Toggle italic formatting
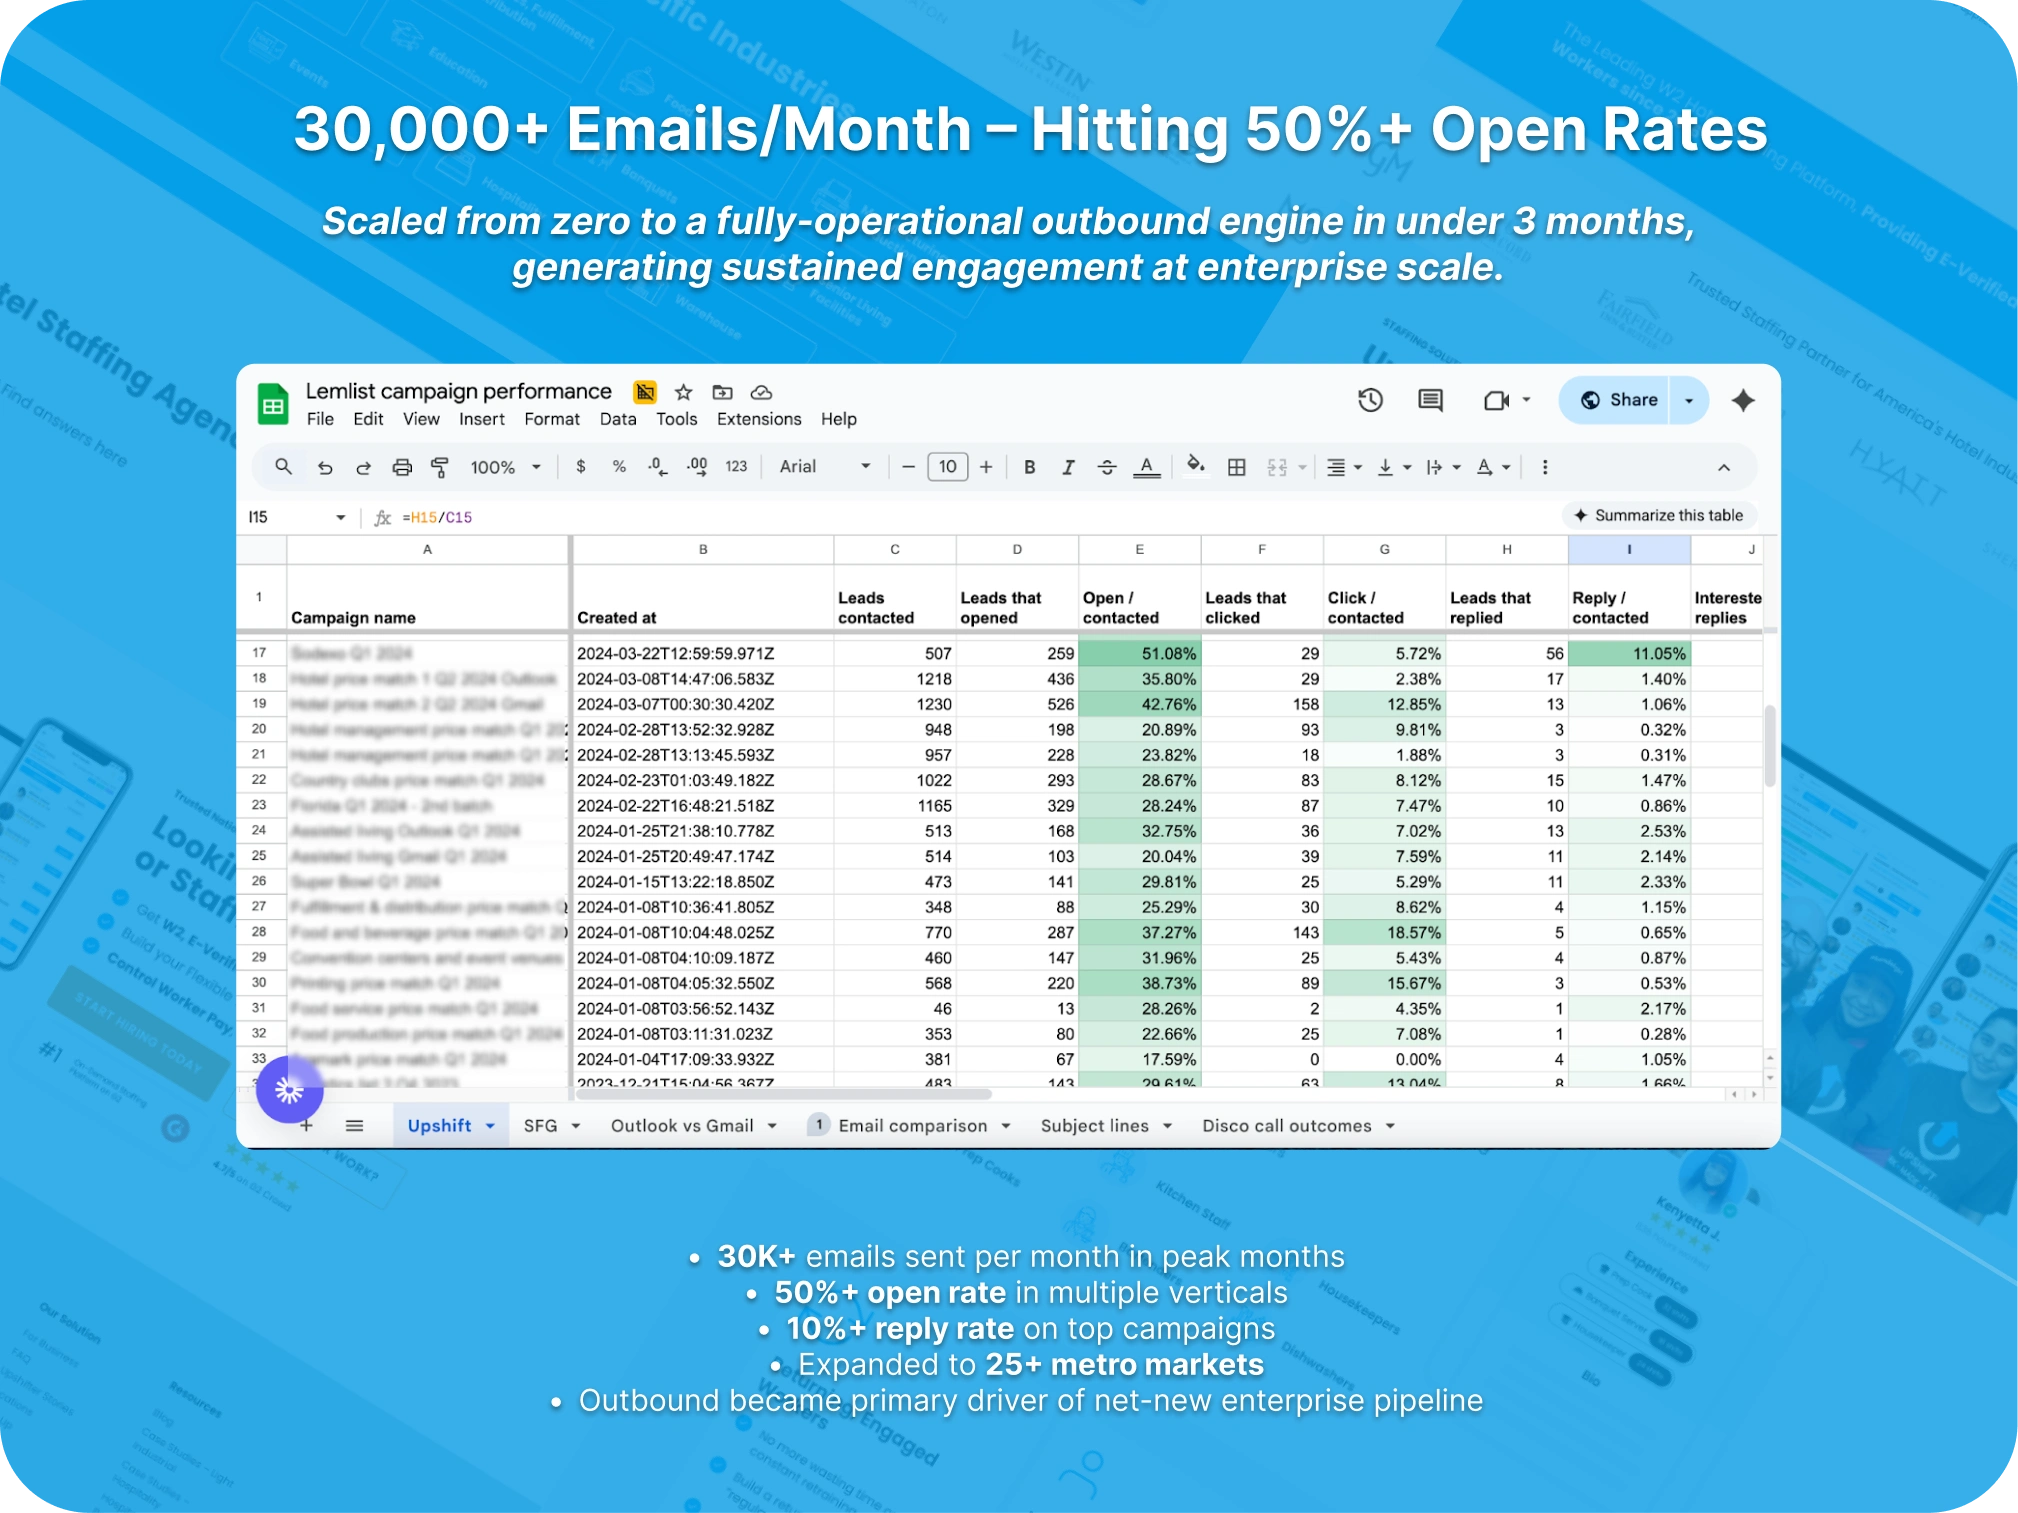2018x1513 pixels. click(1067, 467)
